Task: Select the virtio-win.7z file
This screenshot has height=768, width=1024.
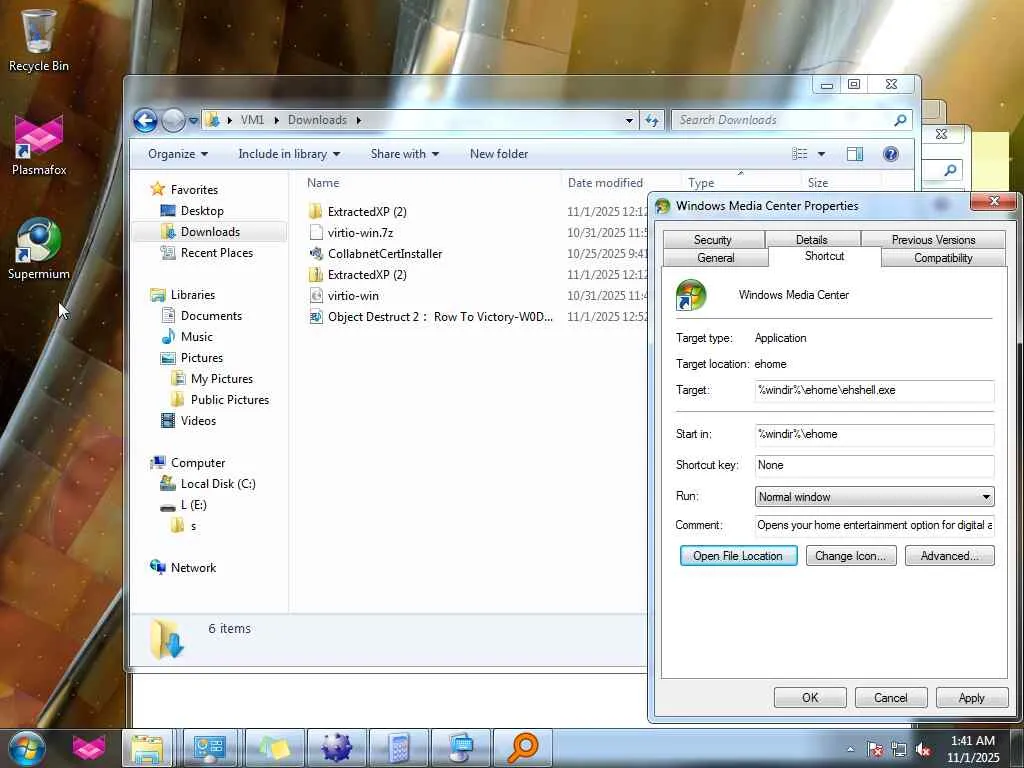Action: (x=360, y=232)
